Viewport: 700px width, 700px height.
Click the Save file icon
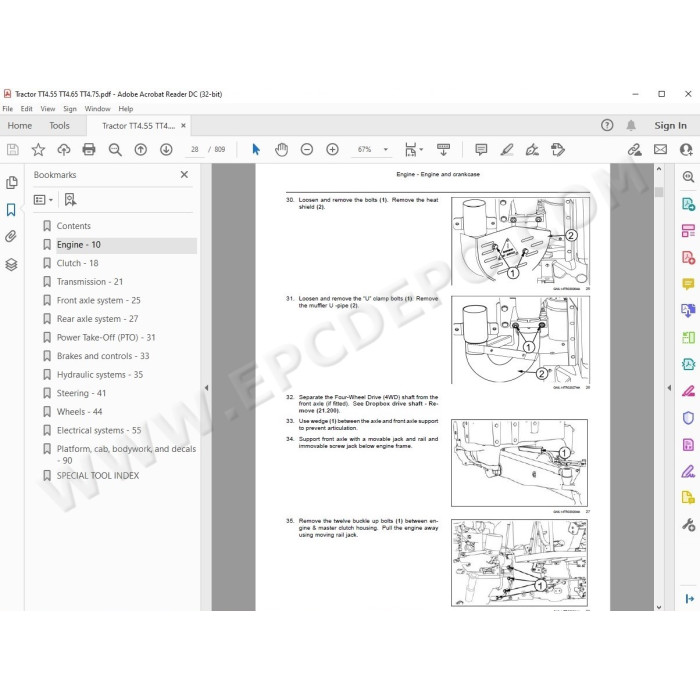pos(13,150)
